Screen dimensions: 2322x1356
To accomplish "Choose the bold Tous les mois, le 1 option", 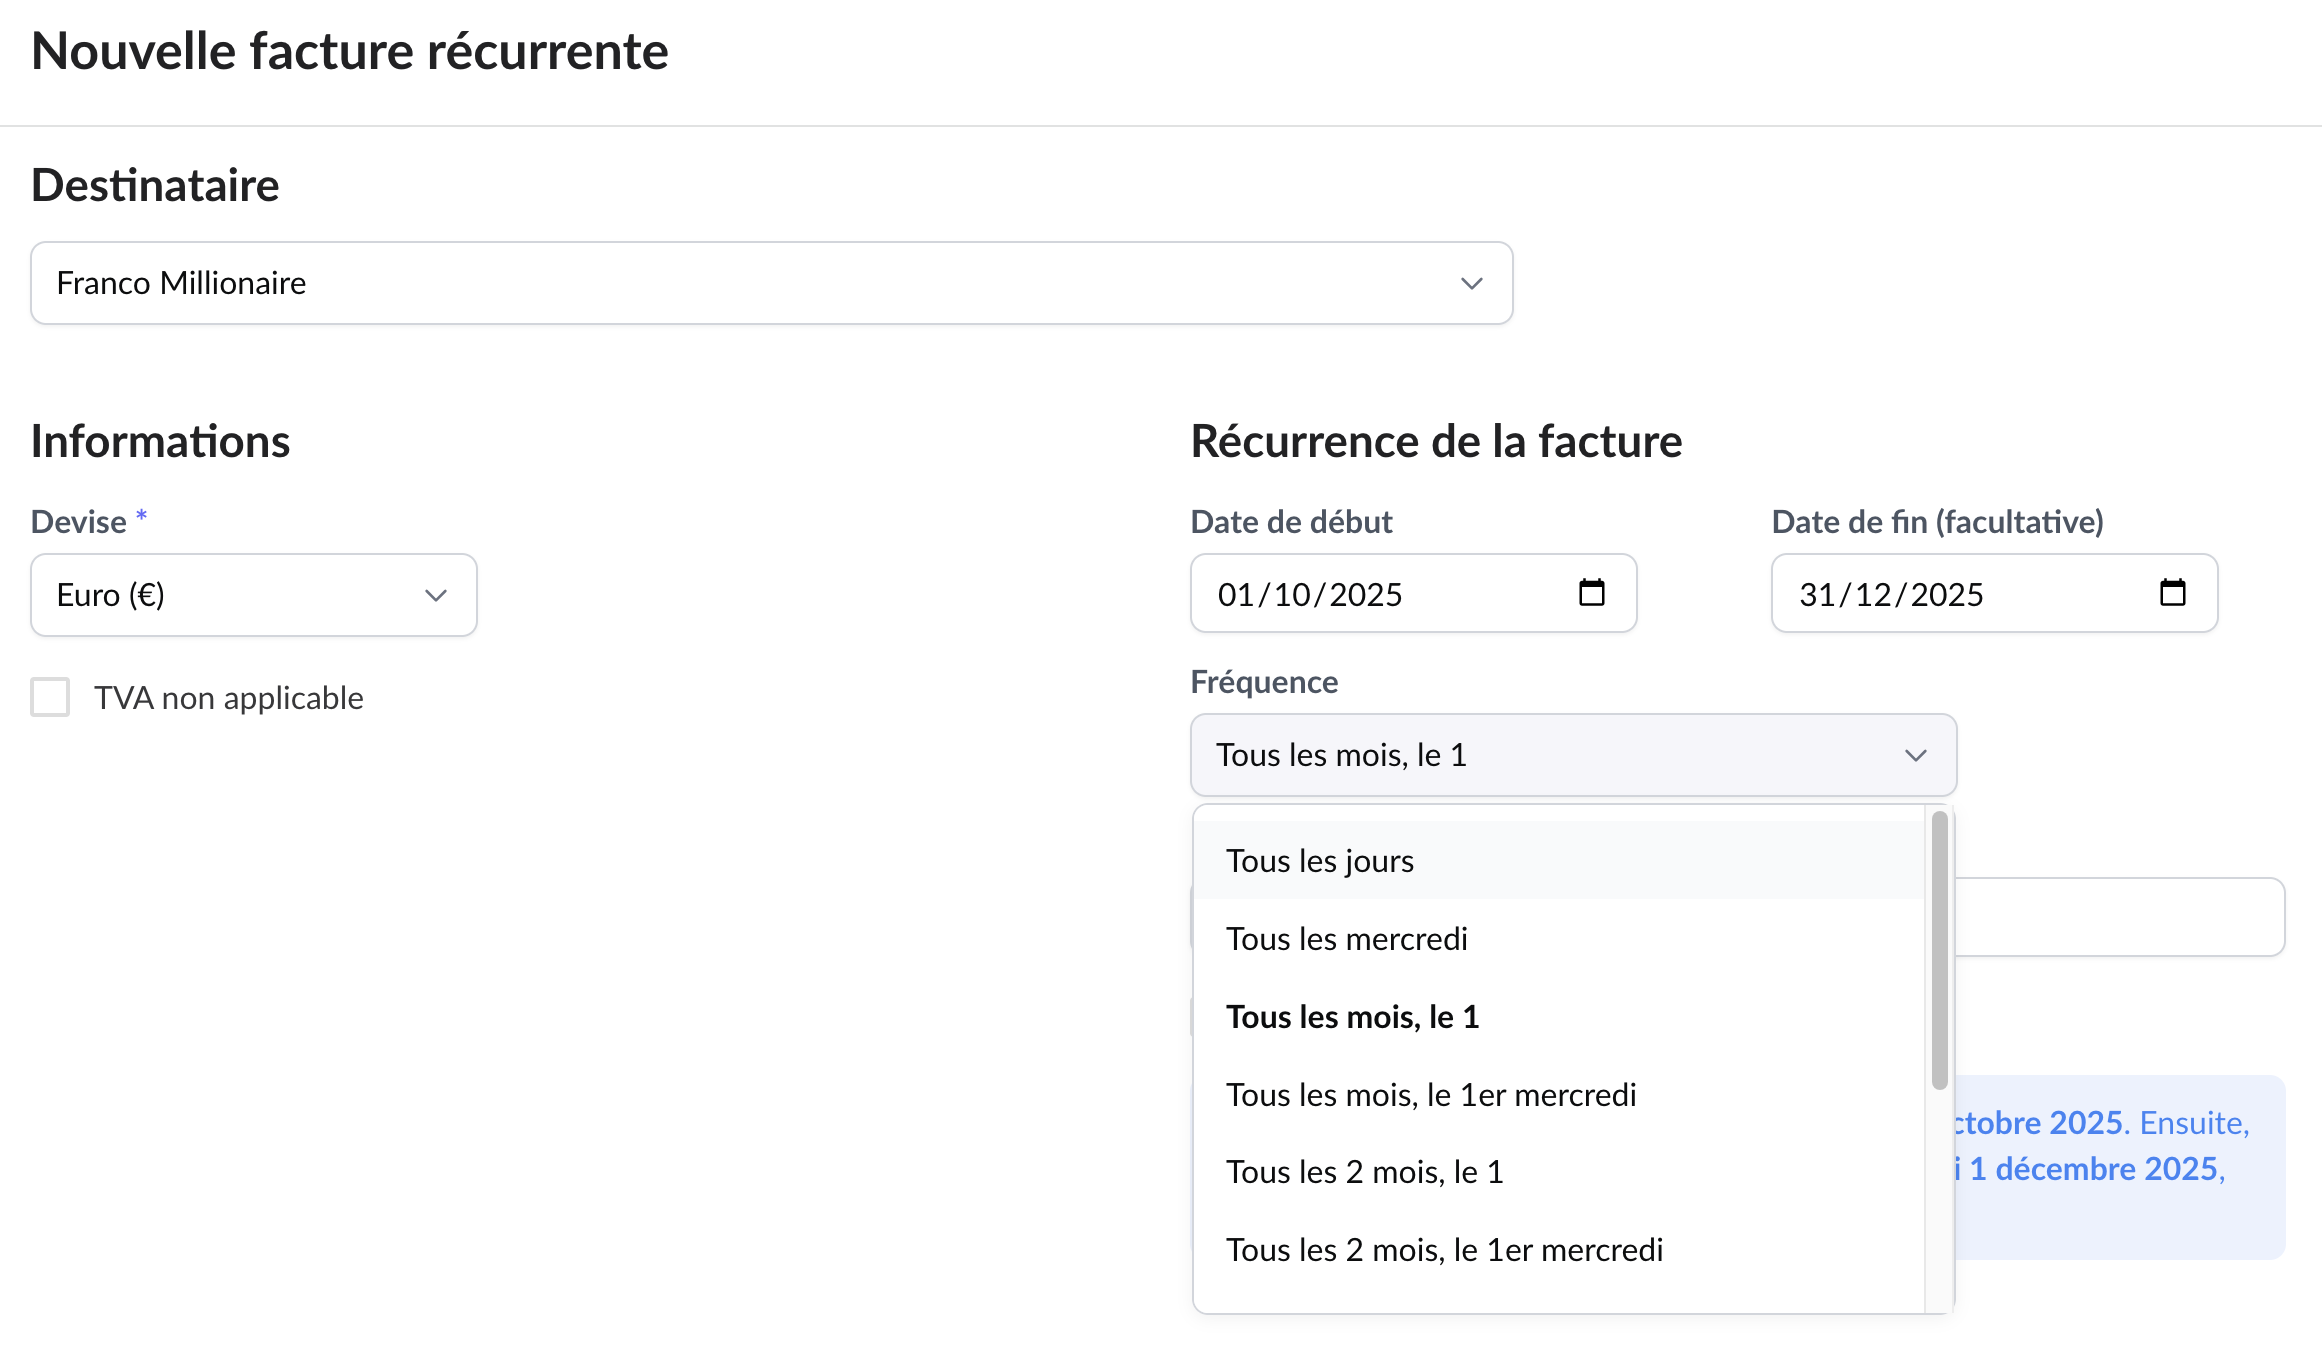I will pos(1352,1017).
